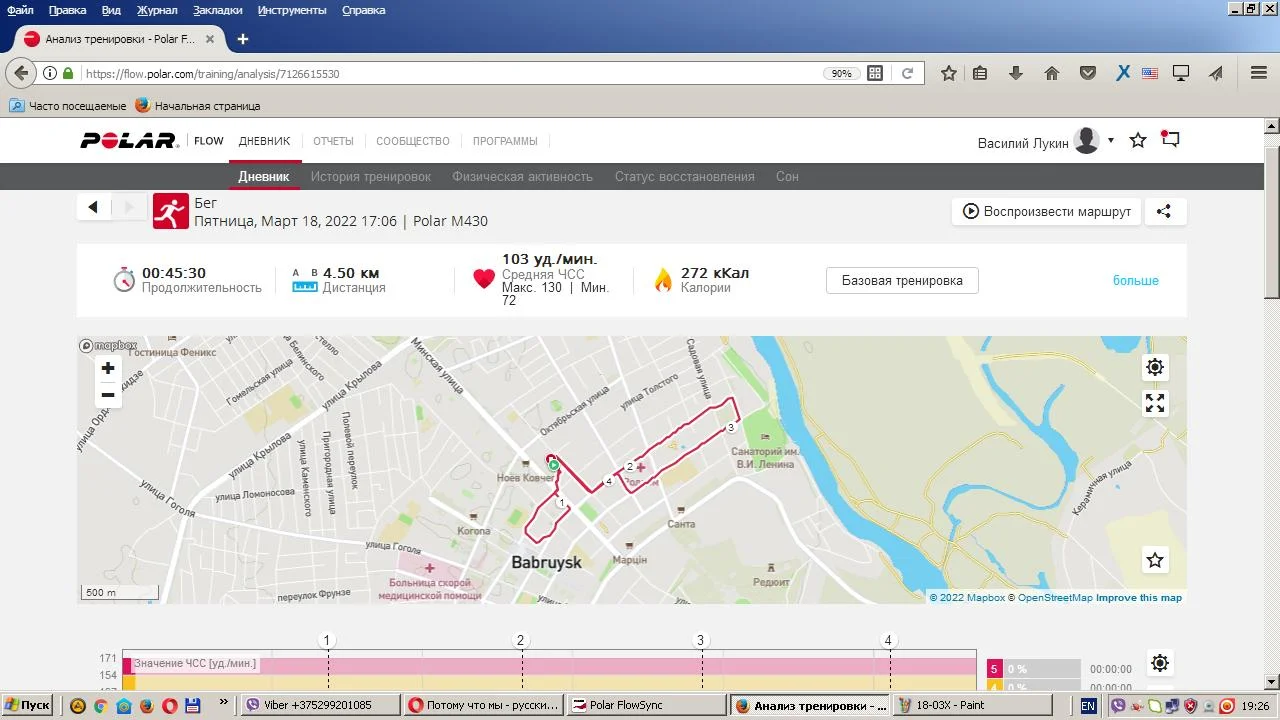Open the Журнал menu
This screenshot has height=720, width=1280.
(x=157, y=10)
